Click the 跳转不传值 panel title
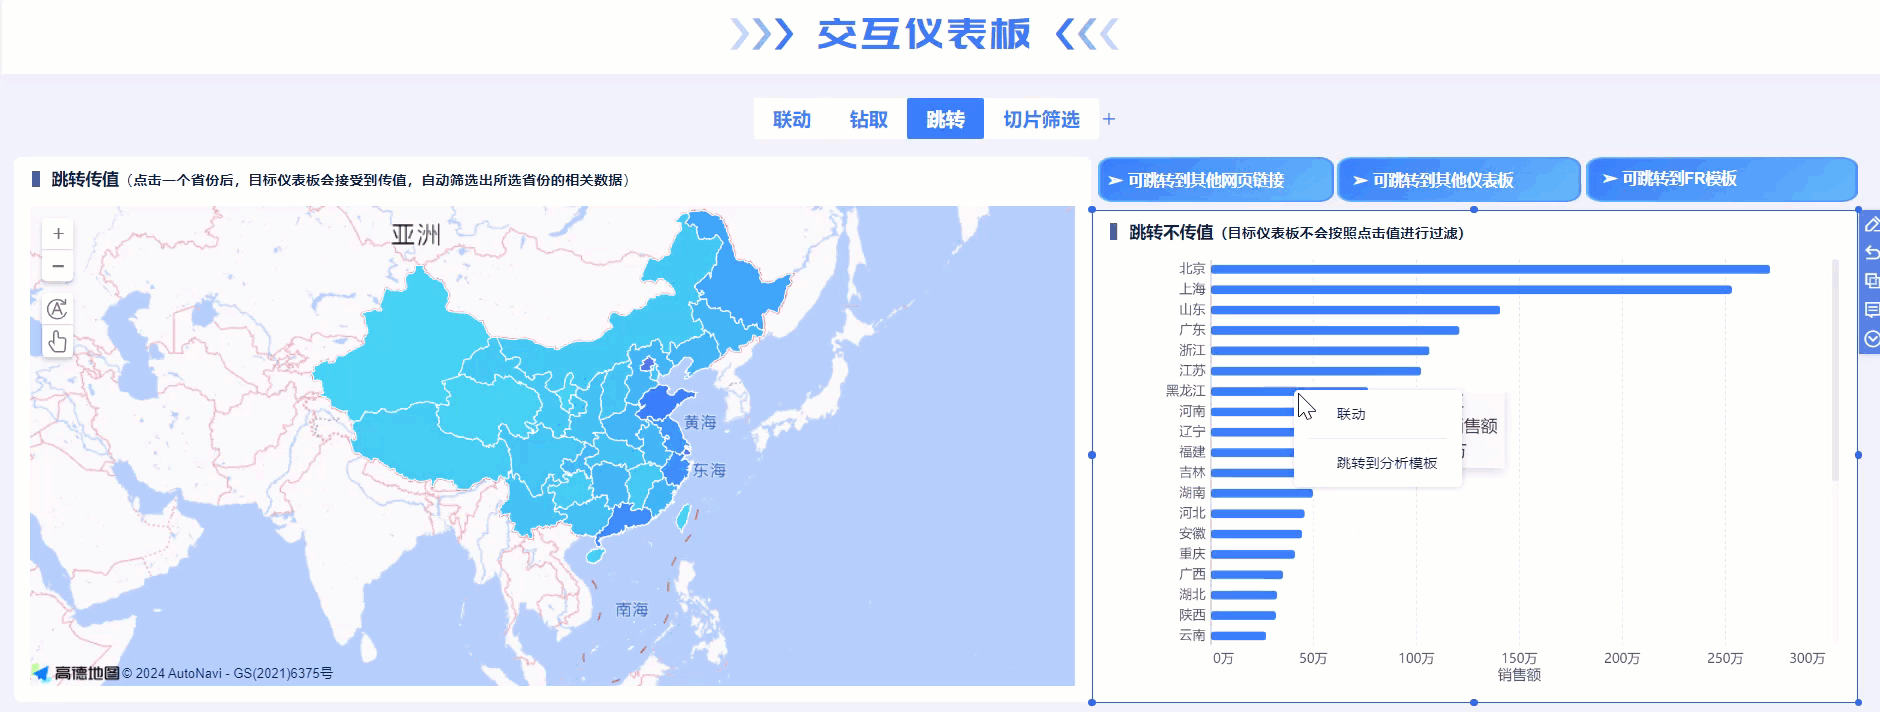Viewport: 1880px width, 712px height. [1171, 232]
